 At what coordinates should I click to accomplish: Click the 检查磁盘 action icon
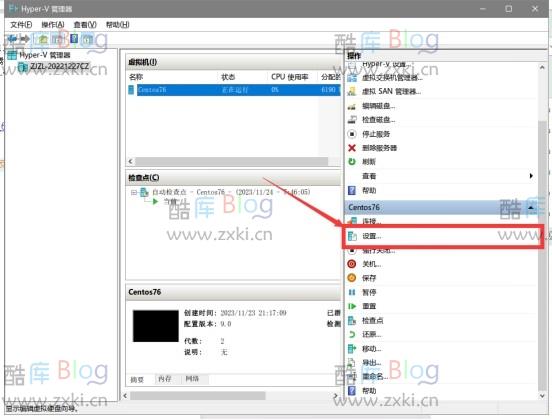[352, 120]
